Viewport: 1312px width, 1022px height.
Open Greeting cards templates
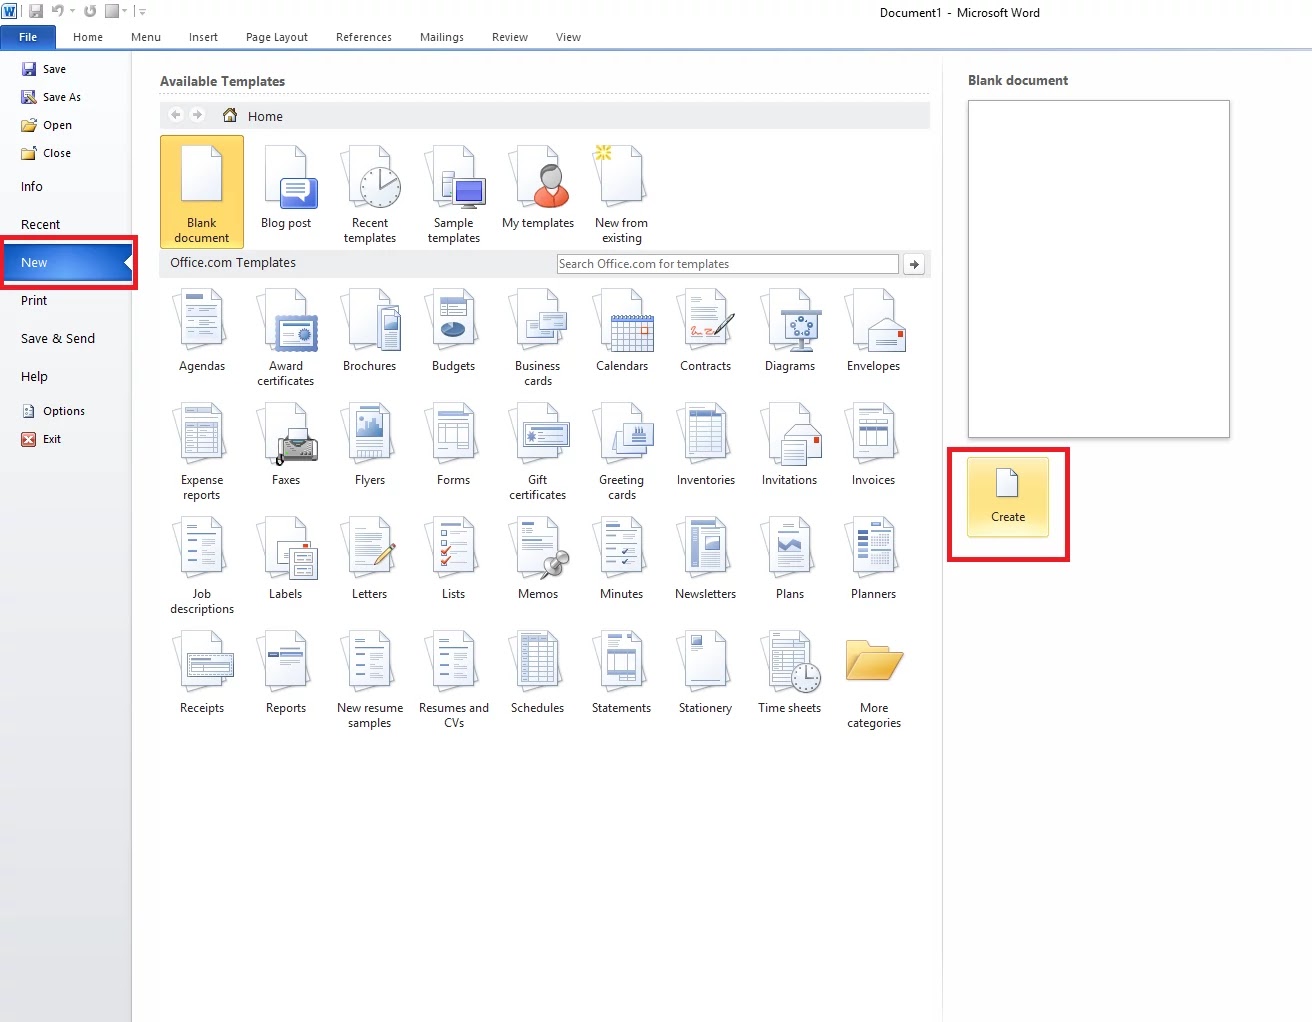(622, 451)
